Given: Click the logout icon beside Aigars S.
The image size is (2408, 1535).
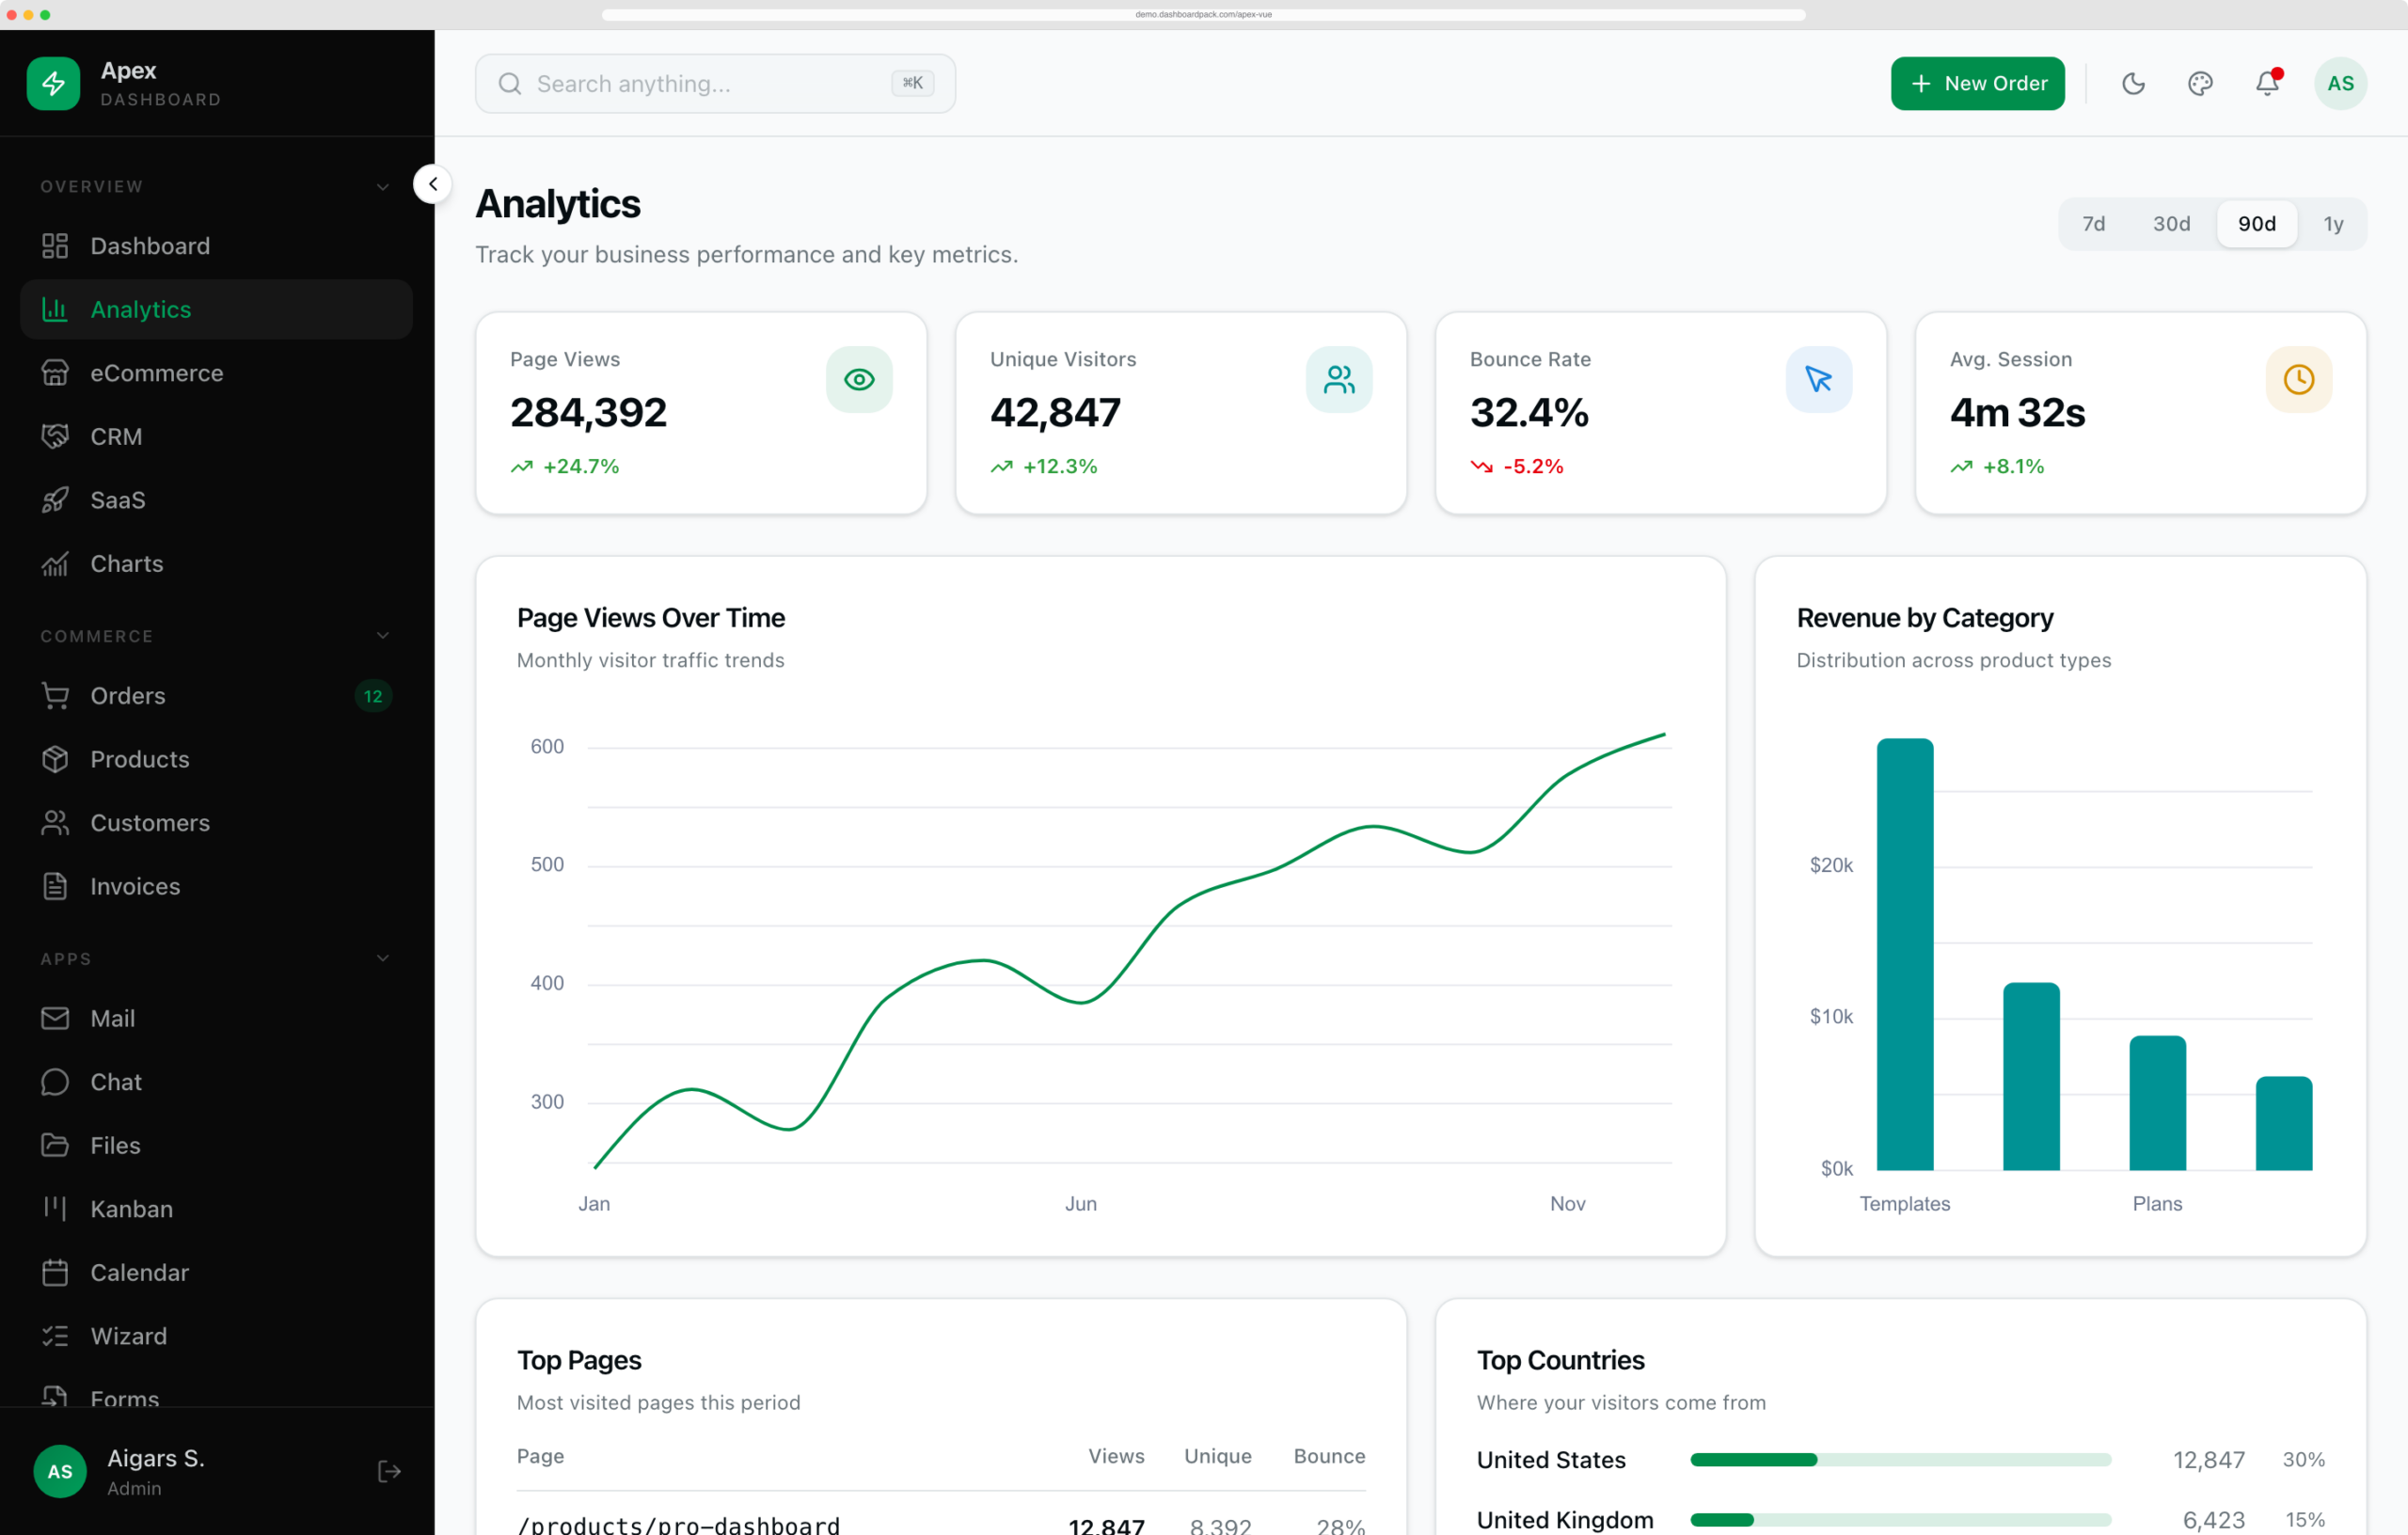Looking at the screenshot, I should 389,1471.
